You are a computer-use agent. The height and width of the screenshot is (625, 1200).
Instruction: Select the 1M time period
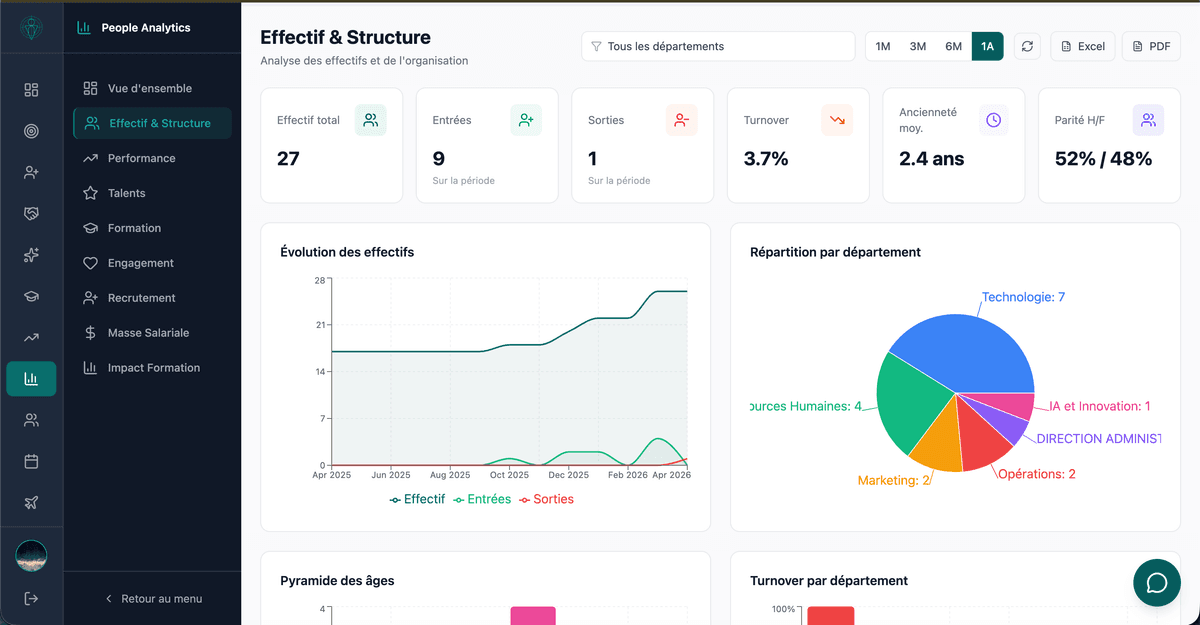point(883,46)
